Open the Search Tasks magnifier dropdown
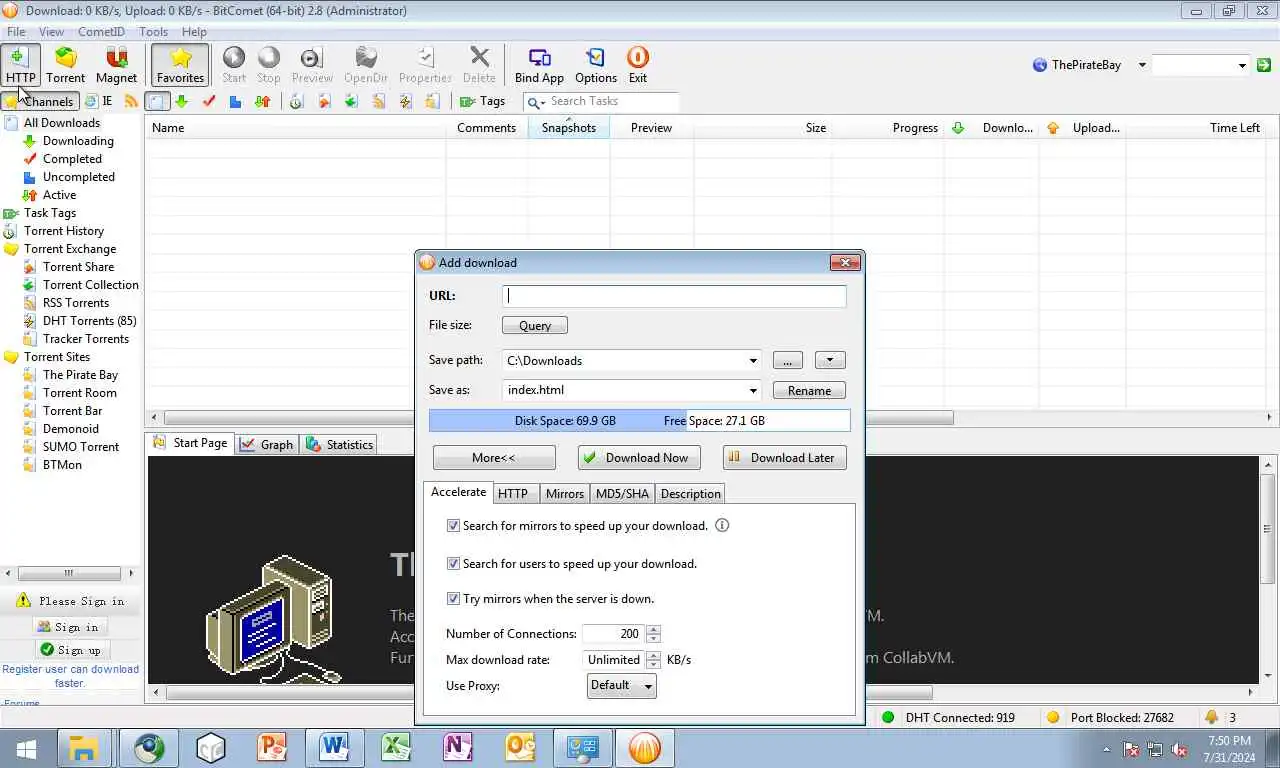This screenshot has width=1280, height=768. coord(536,102)
